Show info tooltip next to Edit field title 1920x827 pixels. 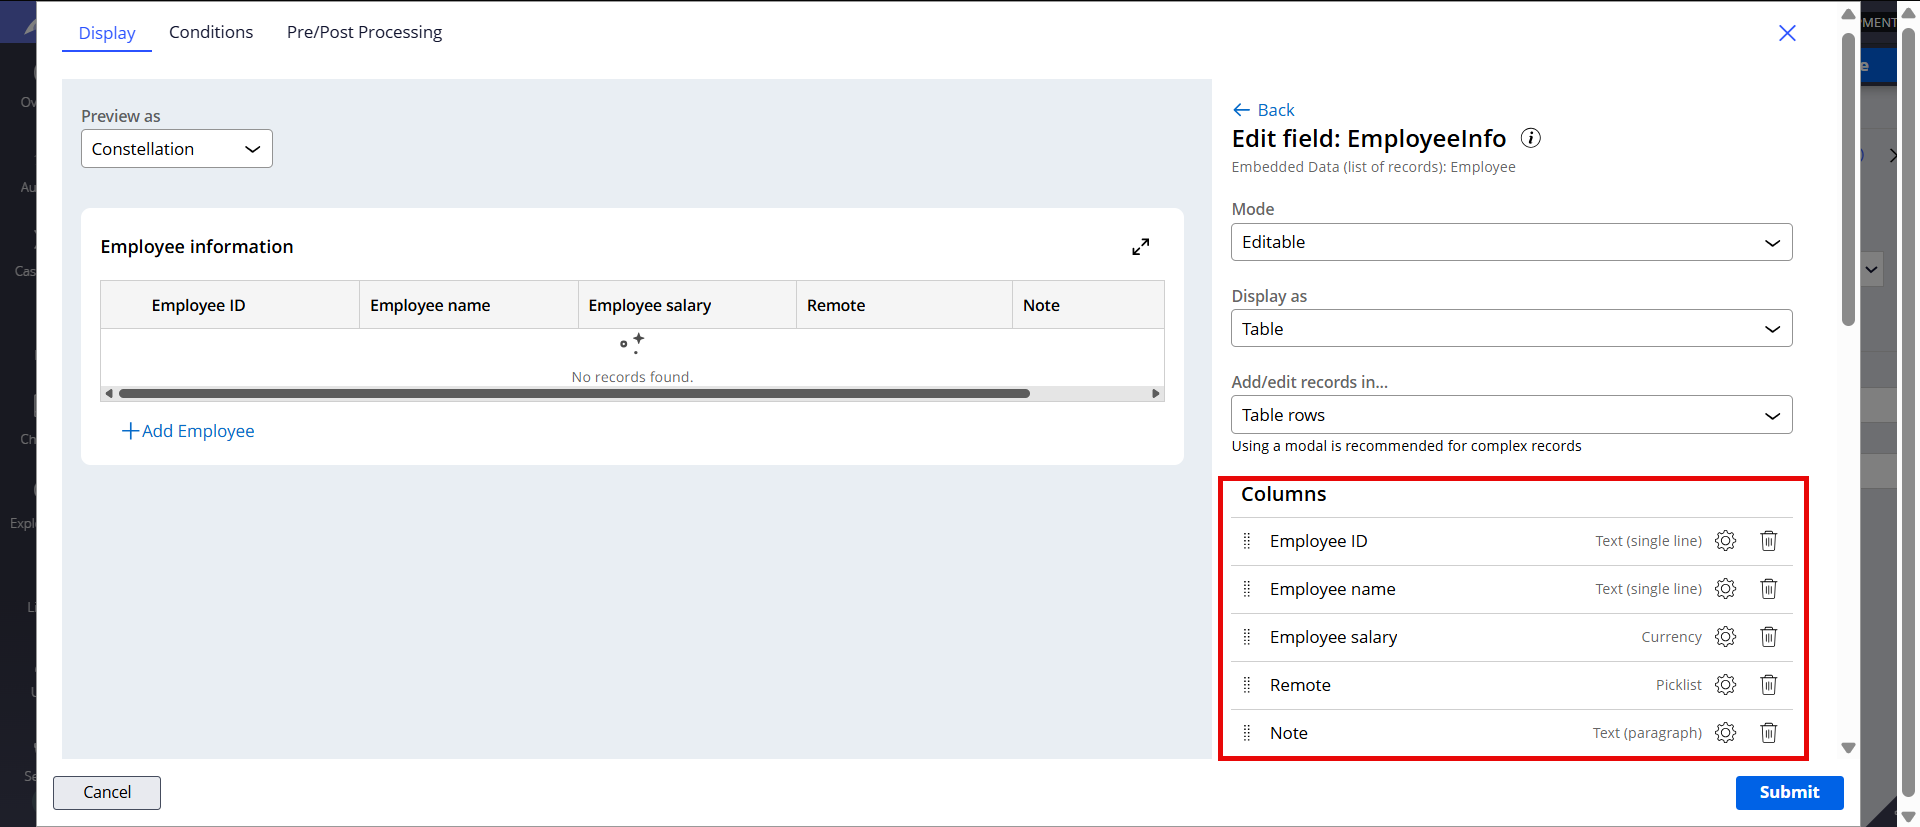(x=1530, y=138)
